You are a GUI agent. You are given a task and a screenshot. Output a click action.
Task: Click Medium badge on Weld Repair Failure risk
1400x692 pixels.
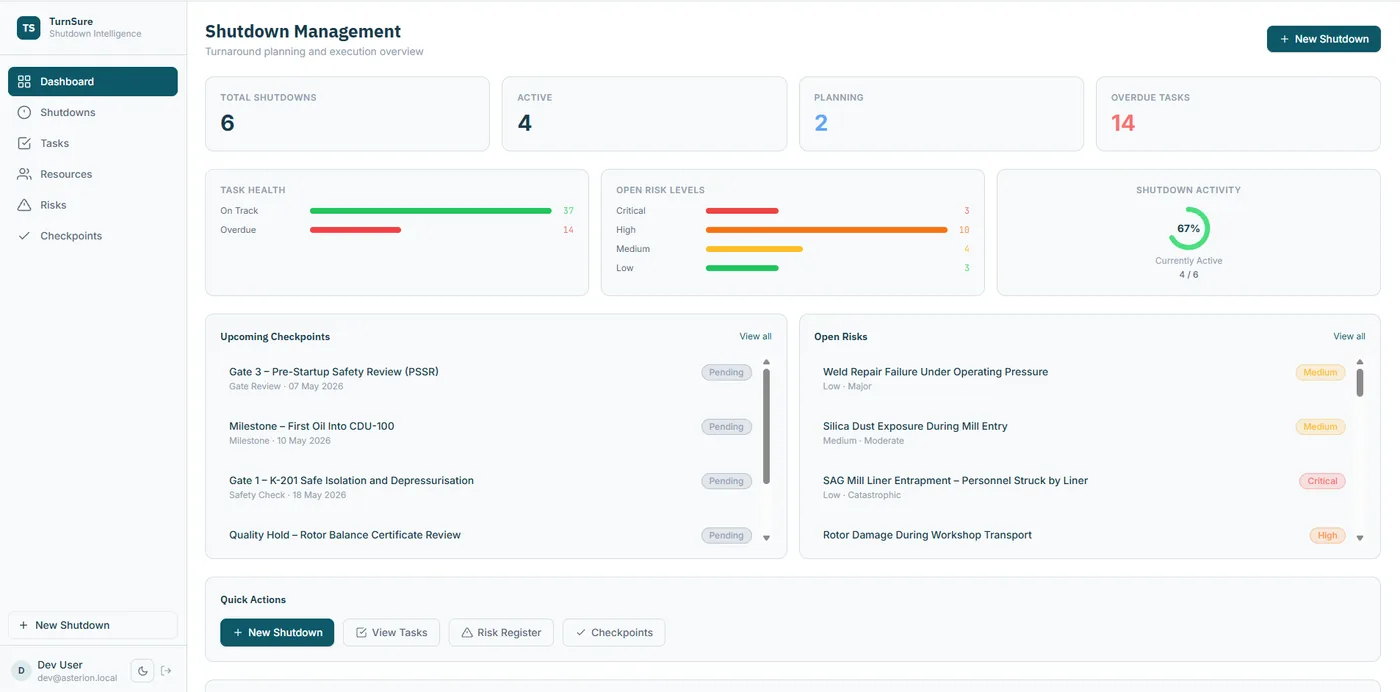pos(1320,372)
